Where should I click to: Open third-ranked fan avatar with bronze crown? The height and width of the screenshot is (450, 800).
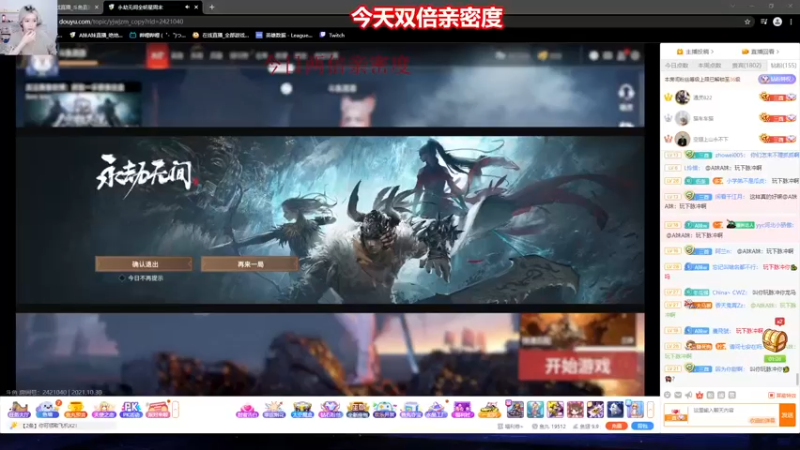(682, 139)
